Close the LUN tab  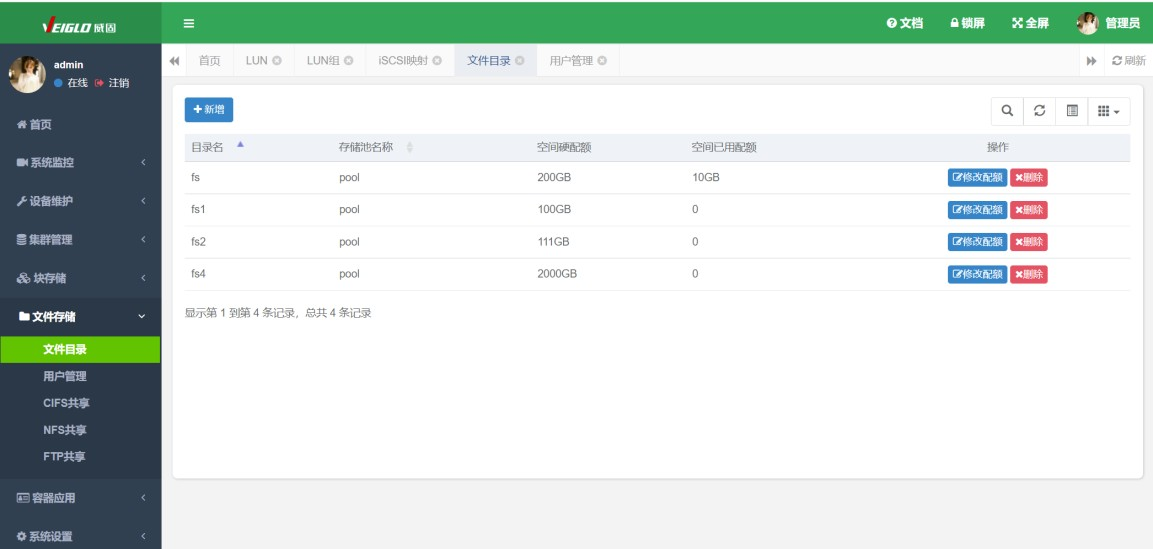[276, 62]
